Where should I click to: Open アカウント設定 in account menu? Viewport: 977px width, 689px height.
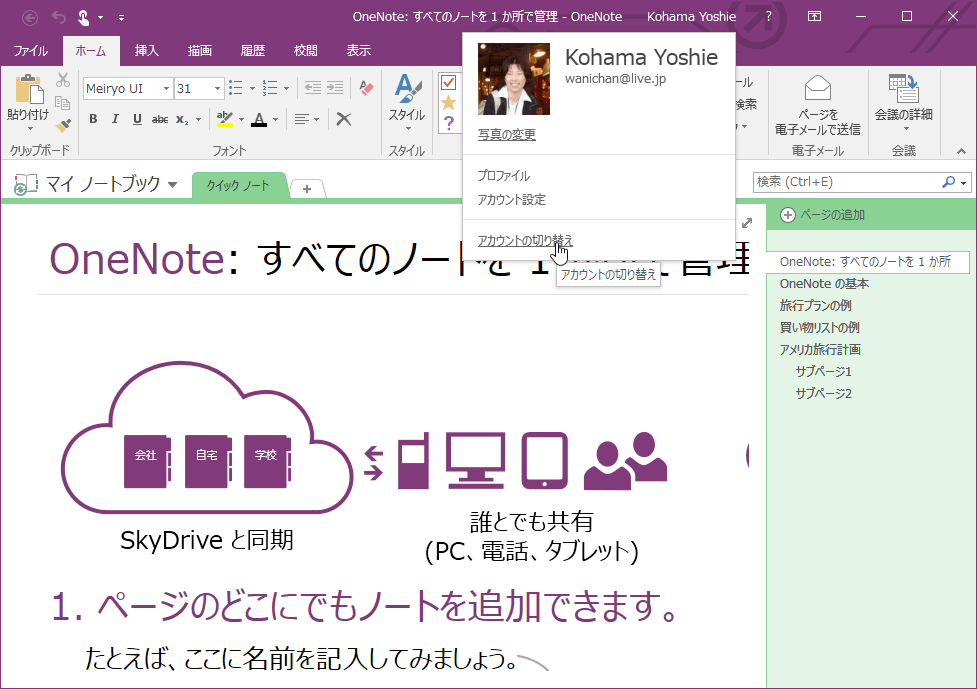(x=512, y=199)
